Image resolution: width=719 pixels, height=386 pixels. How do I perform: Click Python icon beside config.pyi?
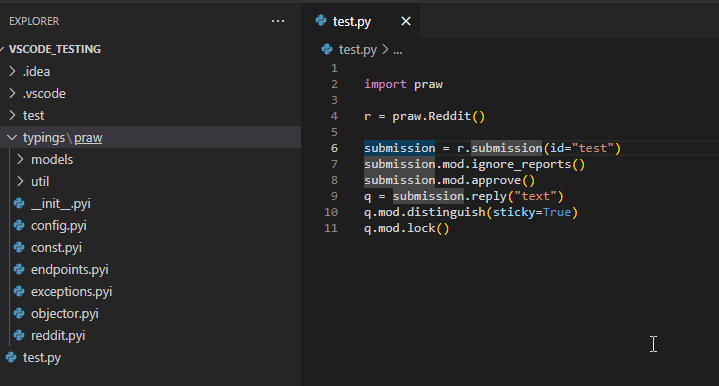click(x=19, y=225)
